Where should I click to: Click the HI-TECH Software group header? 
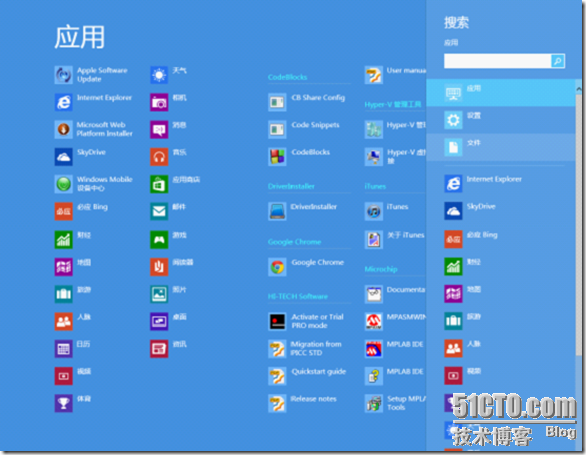click(x=297, y=296)
